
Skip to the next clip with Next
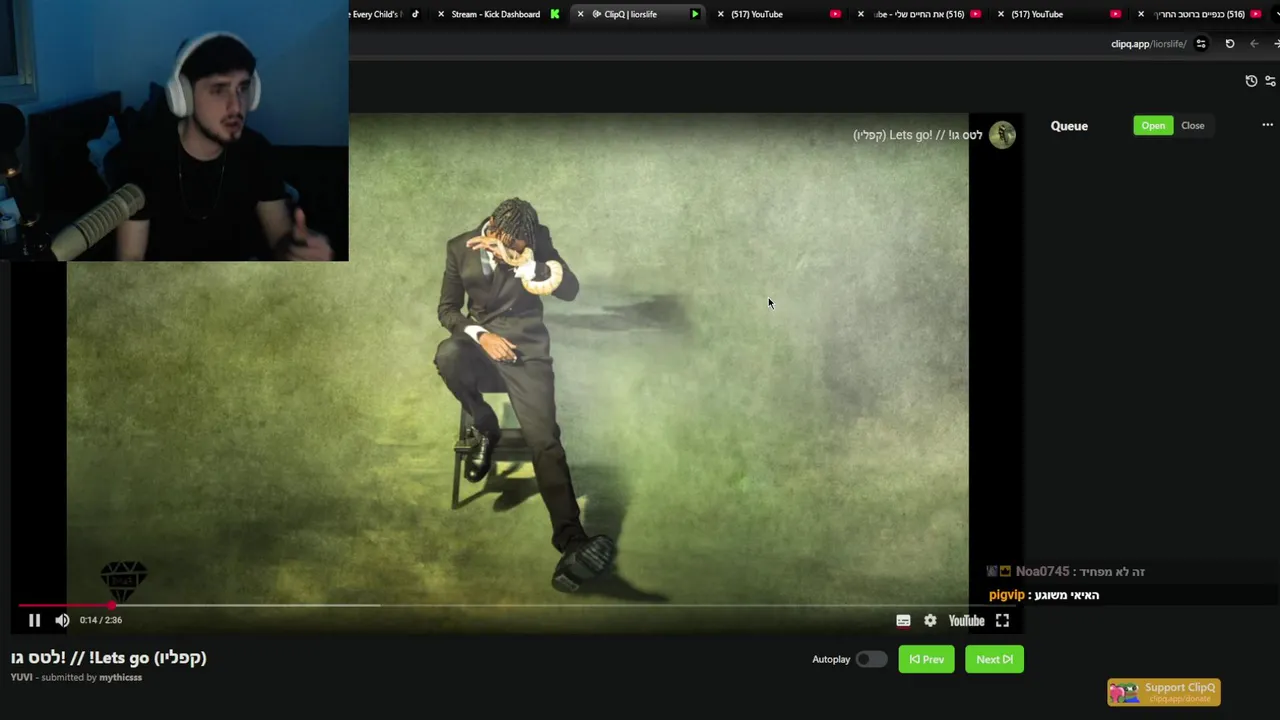coord(994,659)
